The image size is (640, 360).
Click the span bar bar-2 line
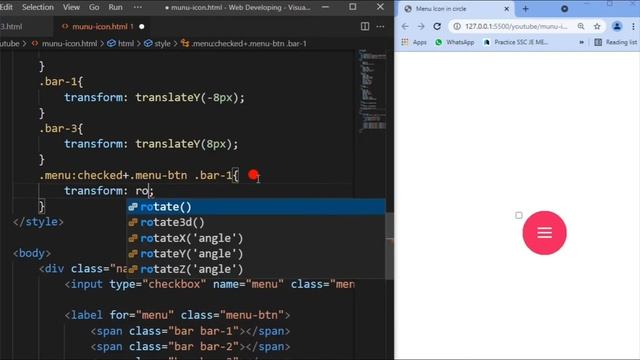pos(190,347)
